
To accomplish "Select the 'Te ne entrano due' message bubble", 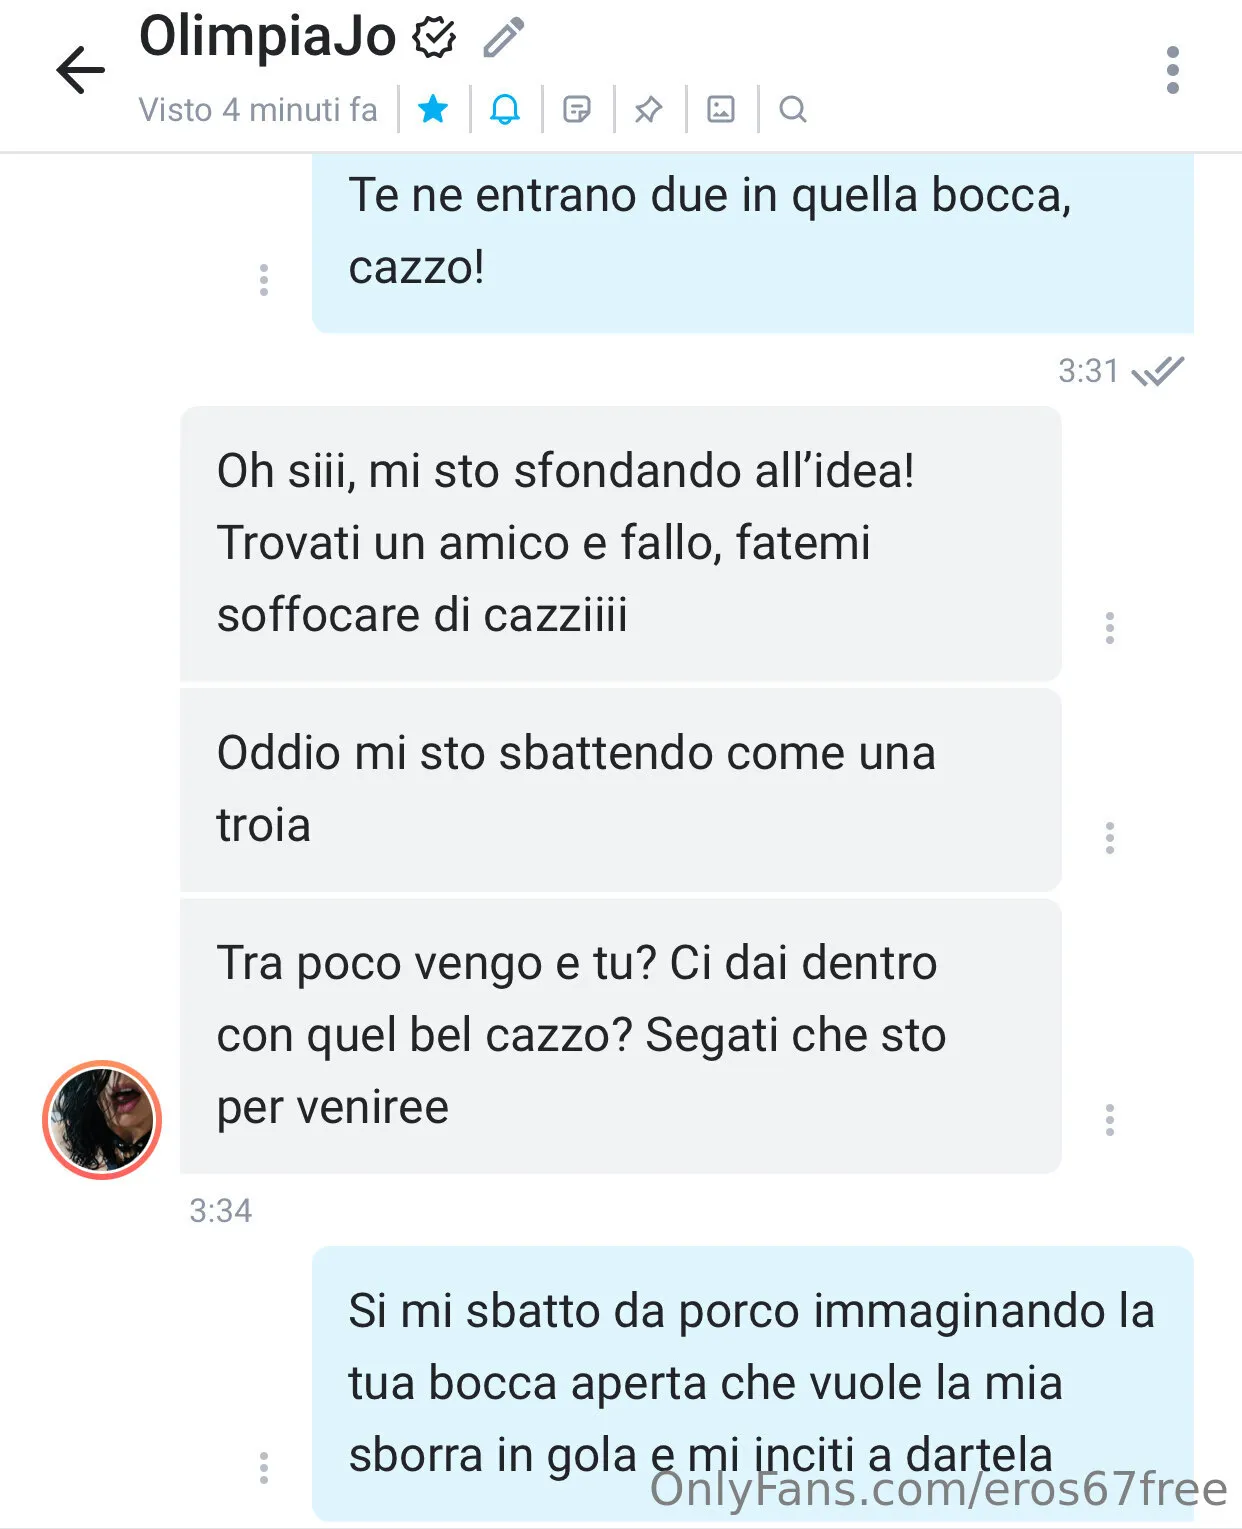I will pos(753,243).
